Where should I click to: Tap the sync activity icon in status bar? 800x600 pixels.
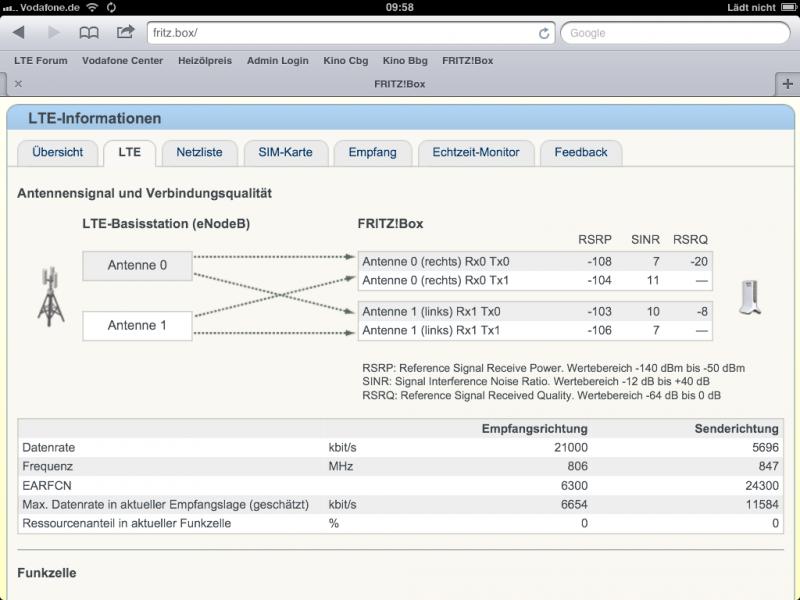111,7
